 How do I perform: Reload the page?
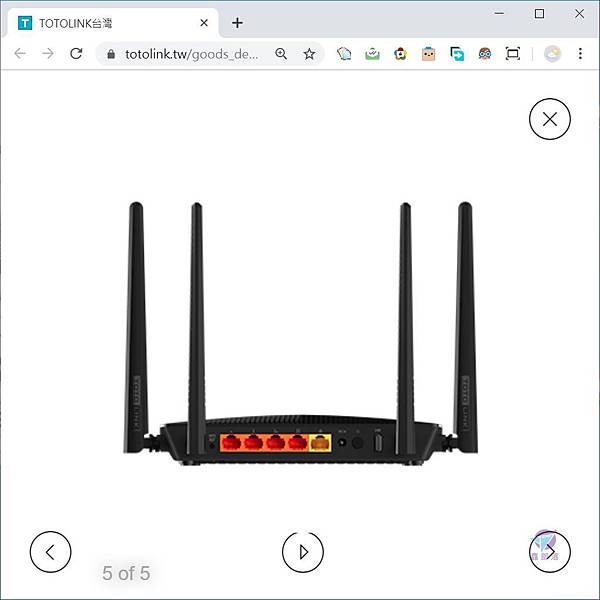[76, 54]
